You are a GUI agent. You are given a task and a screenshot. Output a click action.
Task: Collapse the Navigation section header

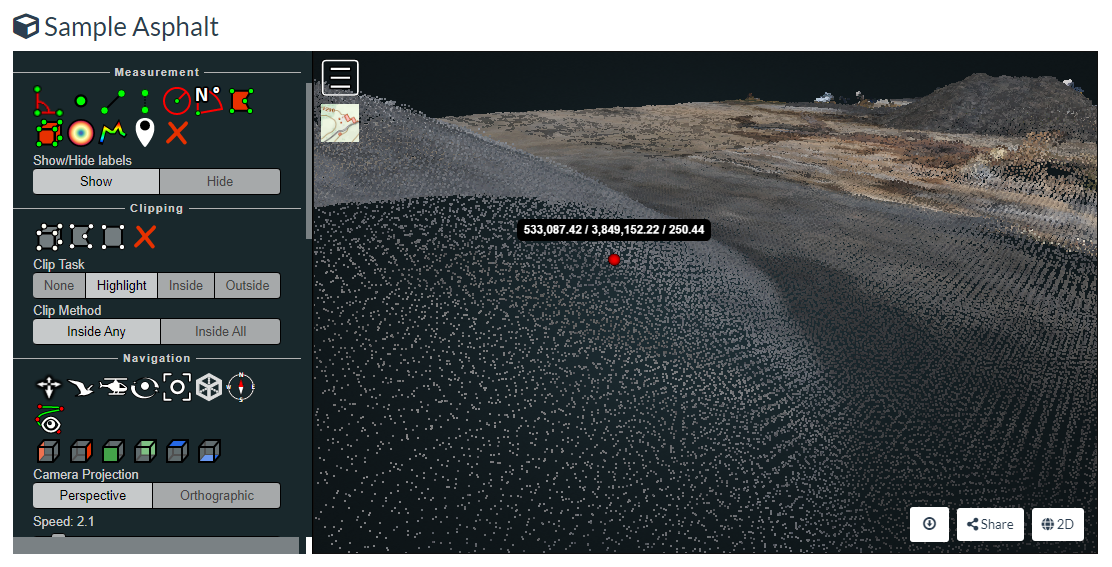[x=157, y=359]
